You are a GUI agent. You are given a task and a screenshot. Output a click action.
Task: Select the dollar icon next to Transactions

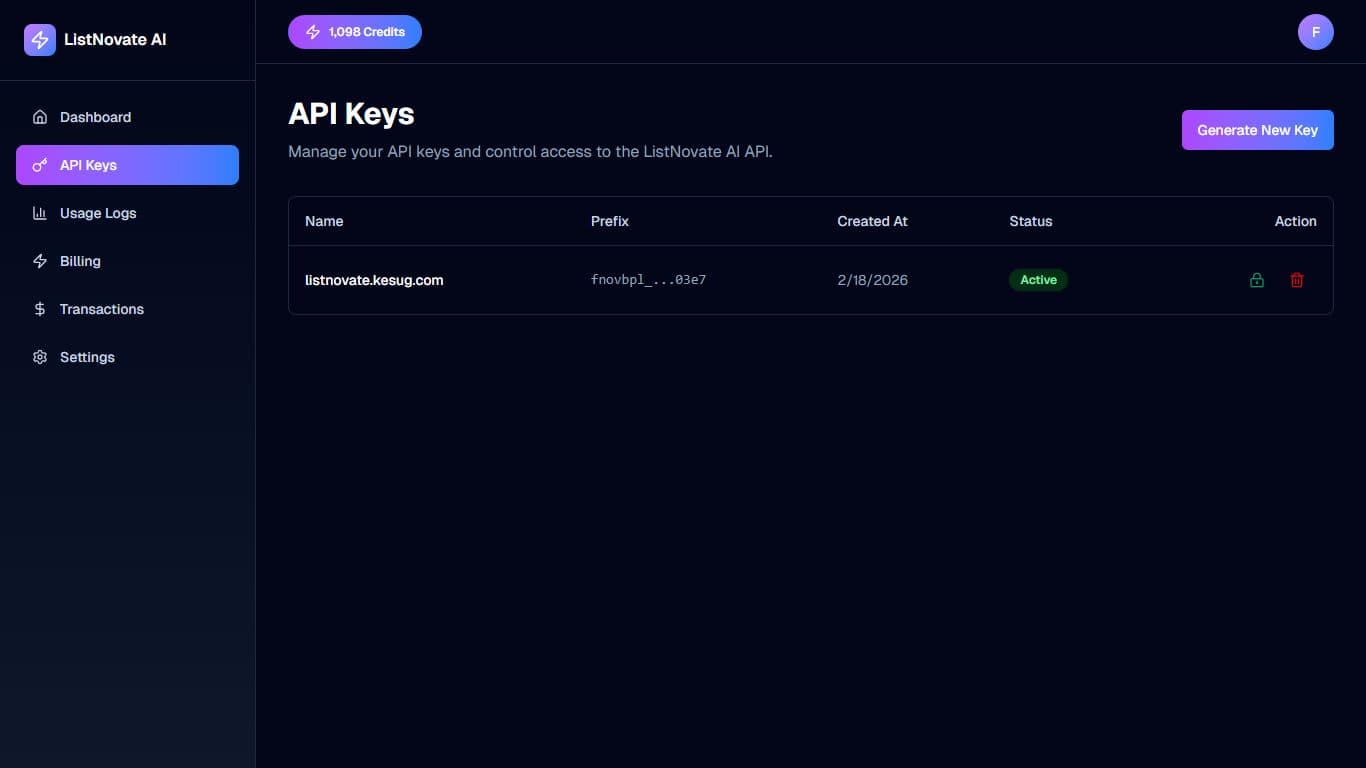click(40, 309)
